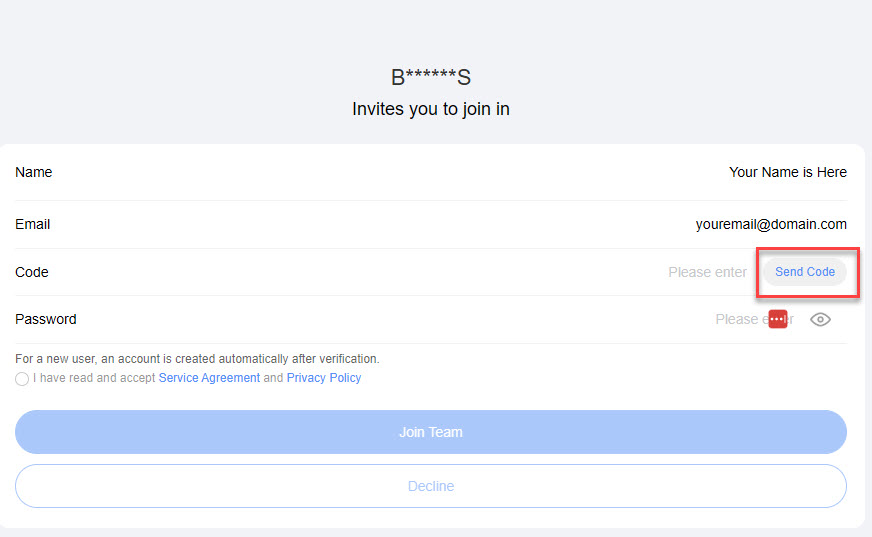The height and width of the screenshot is (537, 872).
Task: Click the 'I have read and accept' text
Action: (94, 378)
